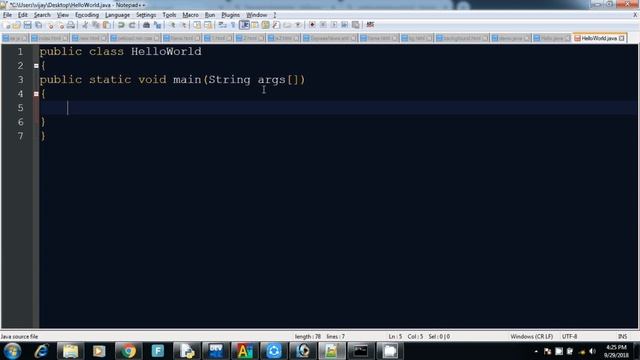640x360 pixels.
Task: Click 'Java source file' status text
Action: click(x=19, y=337)
